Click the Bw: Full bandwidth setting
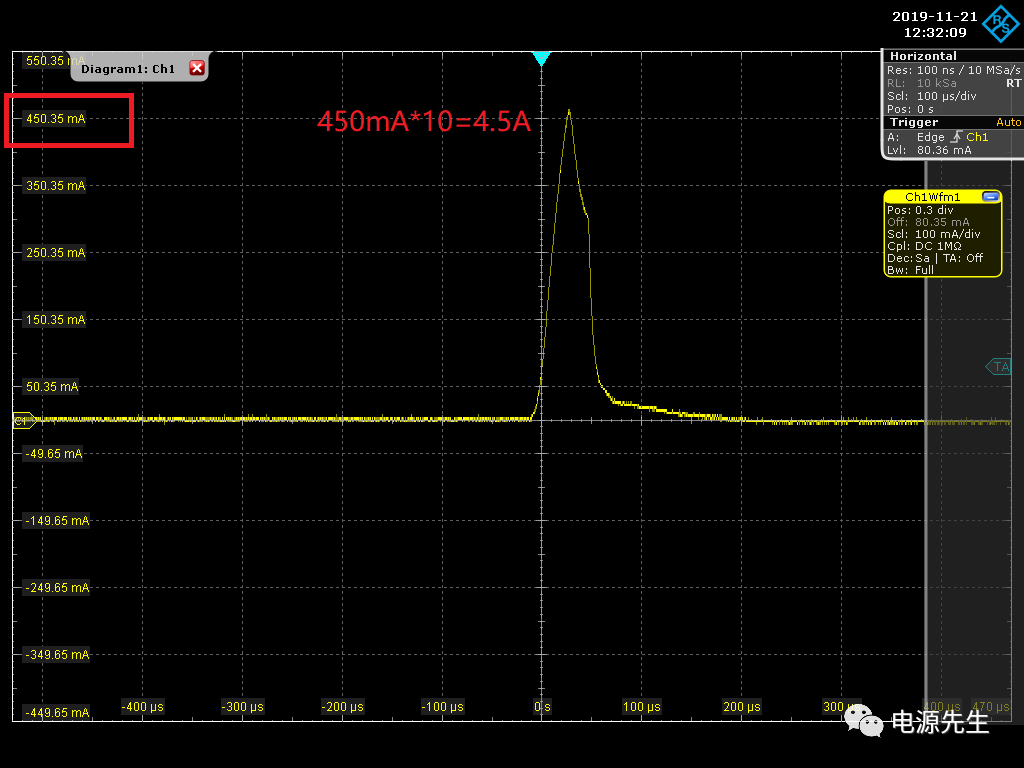 [910, 270]
